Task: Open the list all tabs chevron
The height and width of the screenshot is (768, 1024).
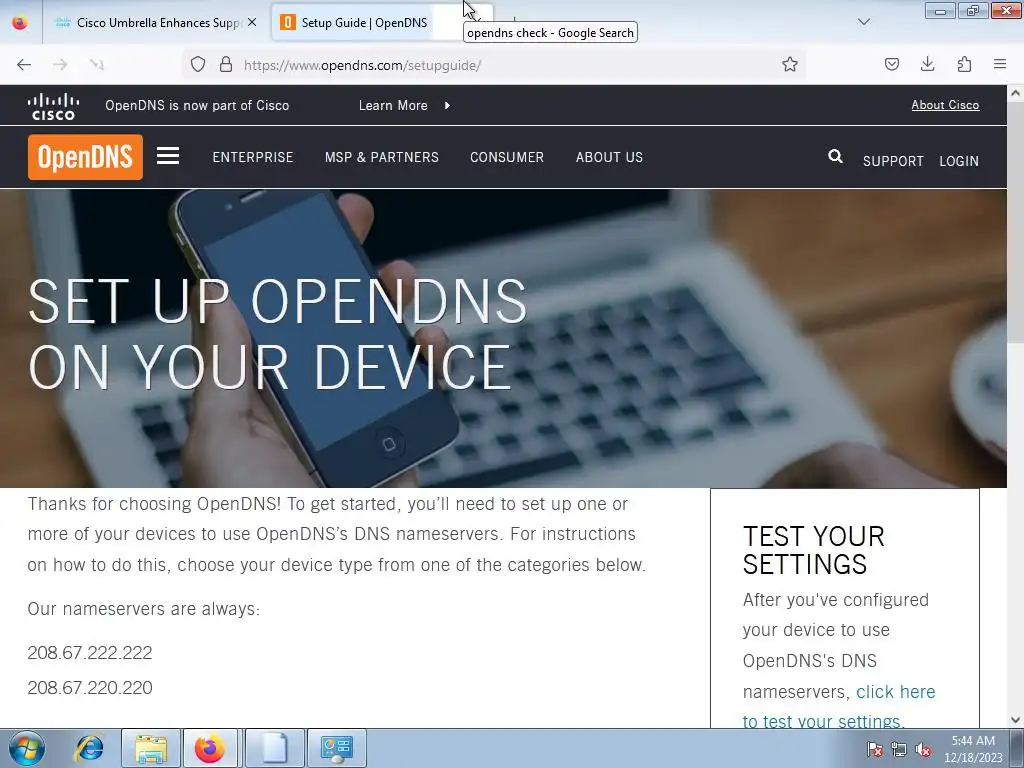Action: point(864,22)
